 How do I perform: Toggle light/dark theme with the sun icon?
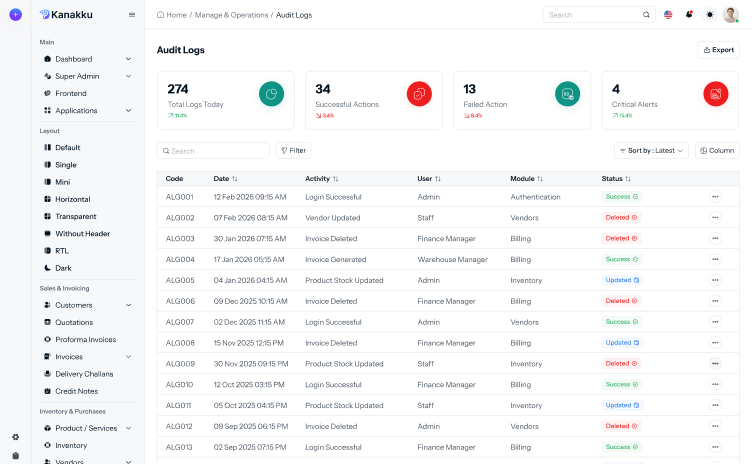pos(710,15)
